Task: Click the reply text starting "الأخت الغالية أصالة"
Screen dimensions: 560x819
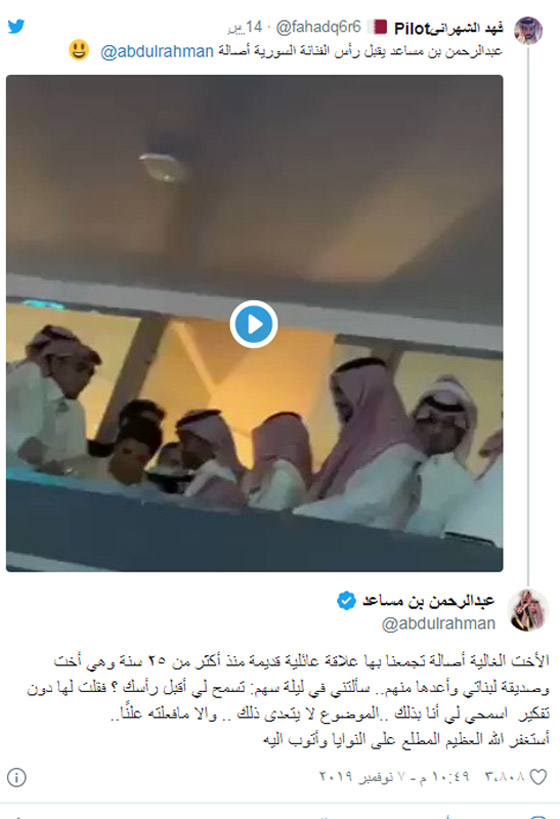Action: tap(288, 700)
